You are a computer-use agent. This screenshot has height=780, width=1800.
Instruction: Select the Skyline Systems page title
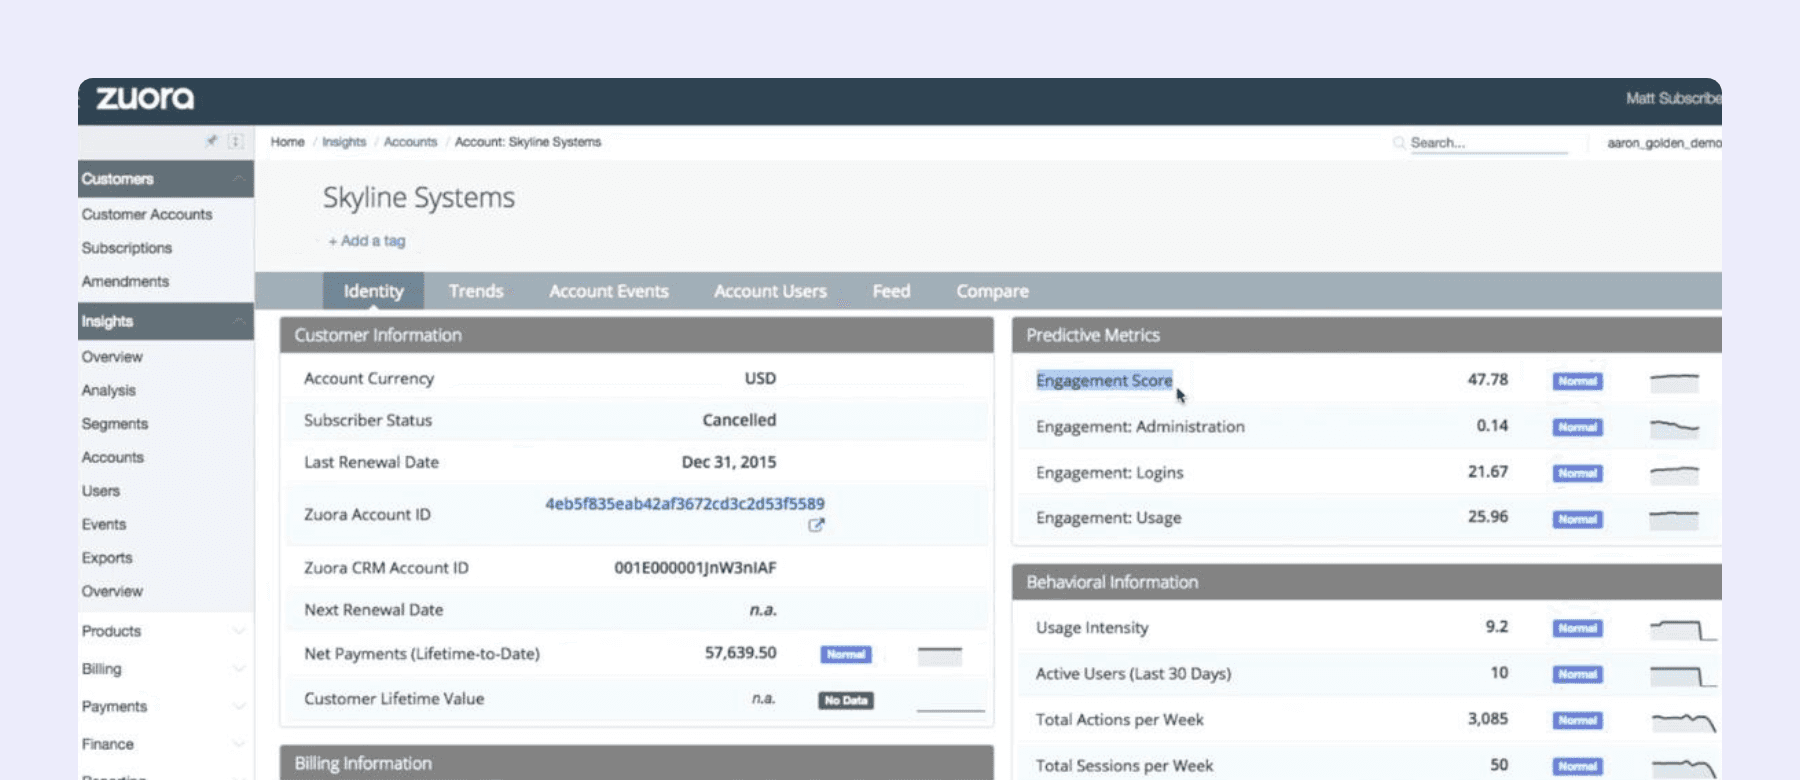click(x=419, y=198)
